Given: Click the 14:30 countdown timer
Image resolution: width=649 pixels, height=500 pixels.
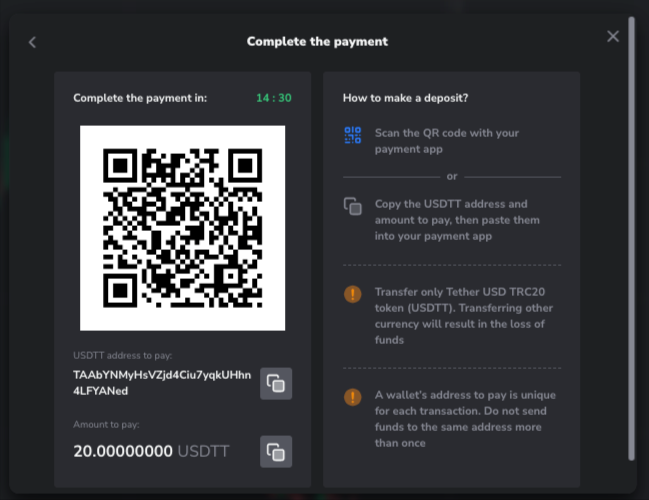Looking at the screenshot, I should 273,98.
